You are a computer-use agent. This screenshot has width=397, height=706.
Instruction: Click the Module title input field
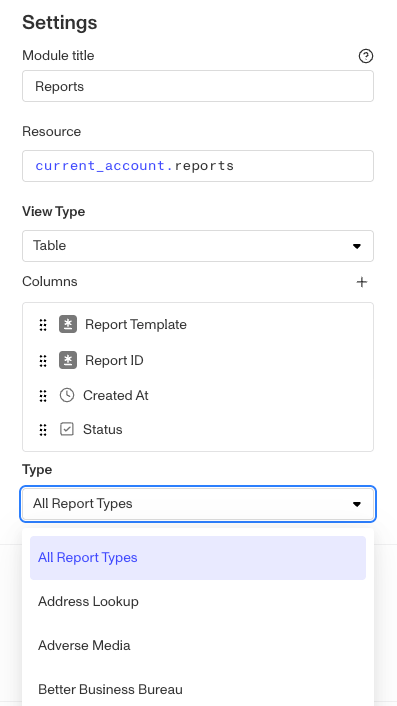point(198,86)
